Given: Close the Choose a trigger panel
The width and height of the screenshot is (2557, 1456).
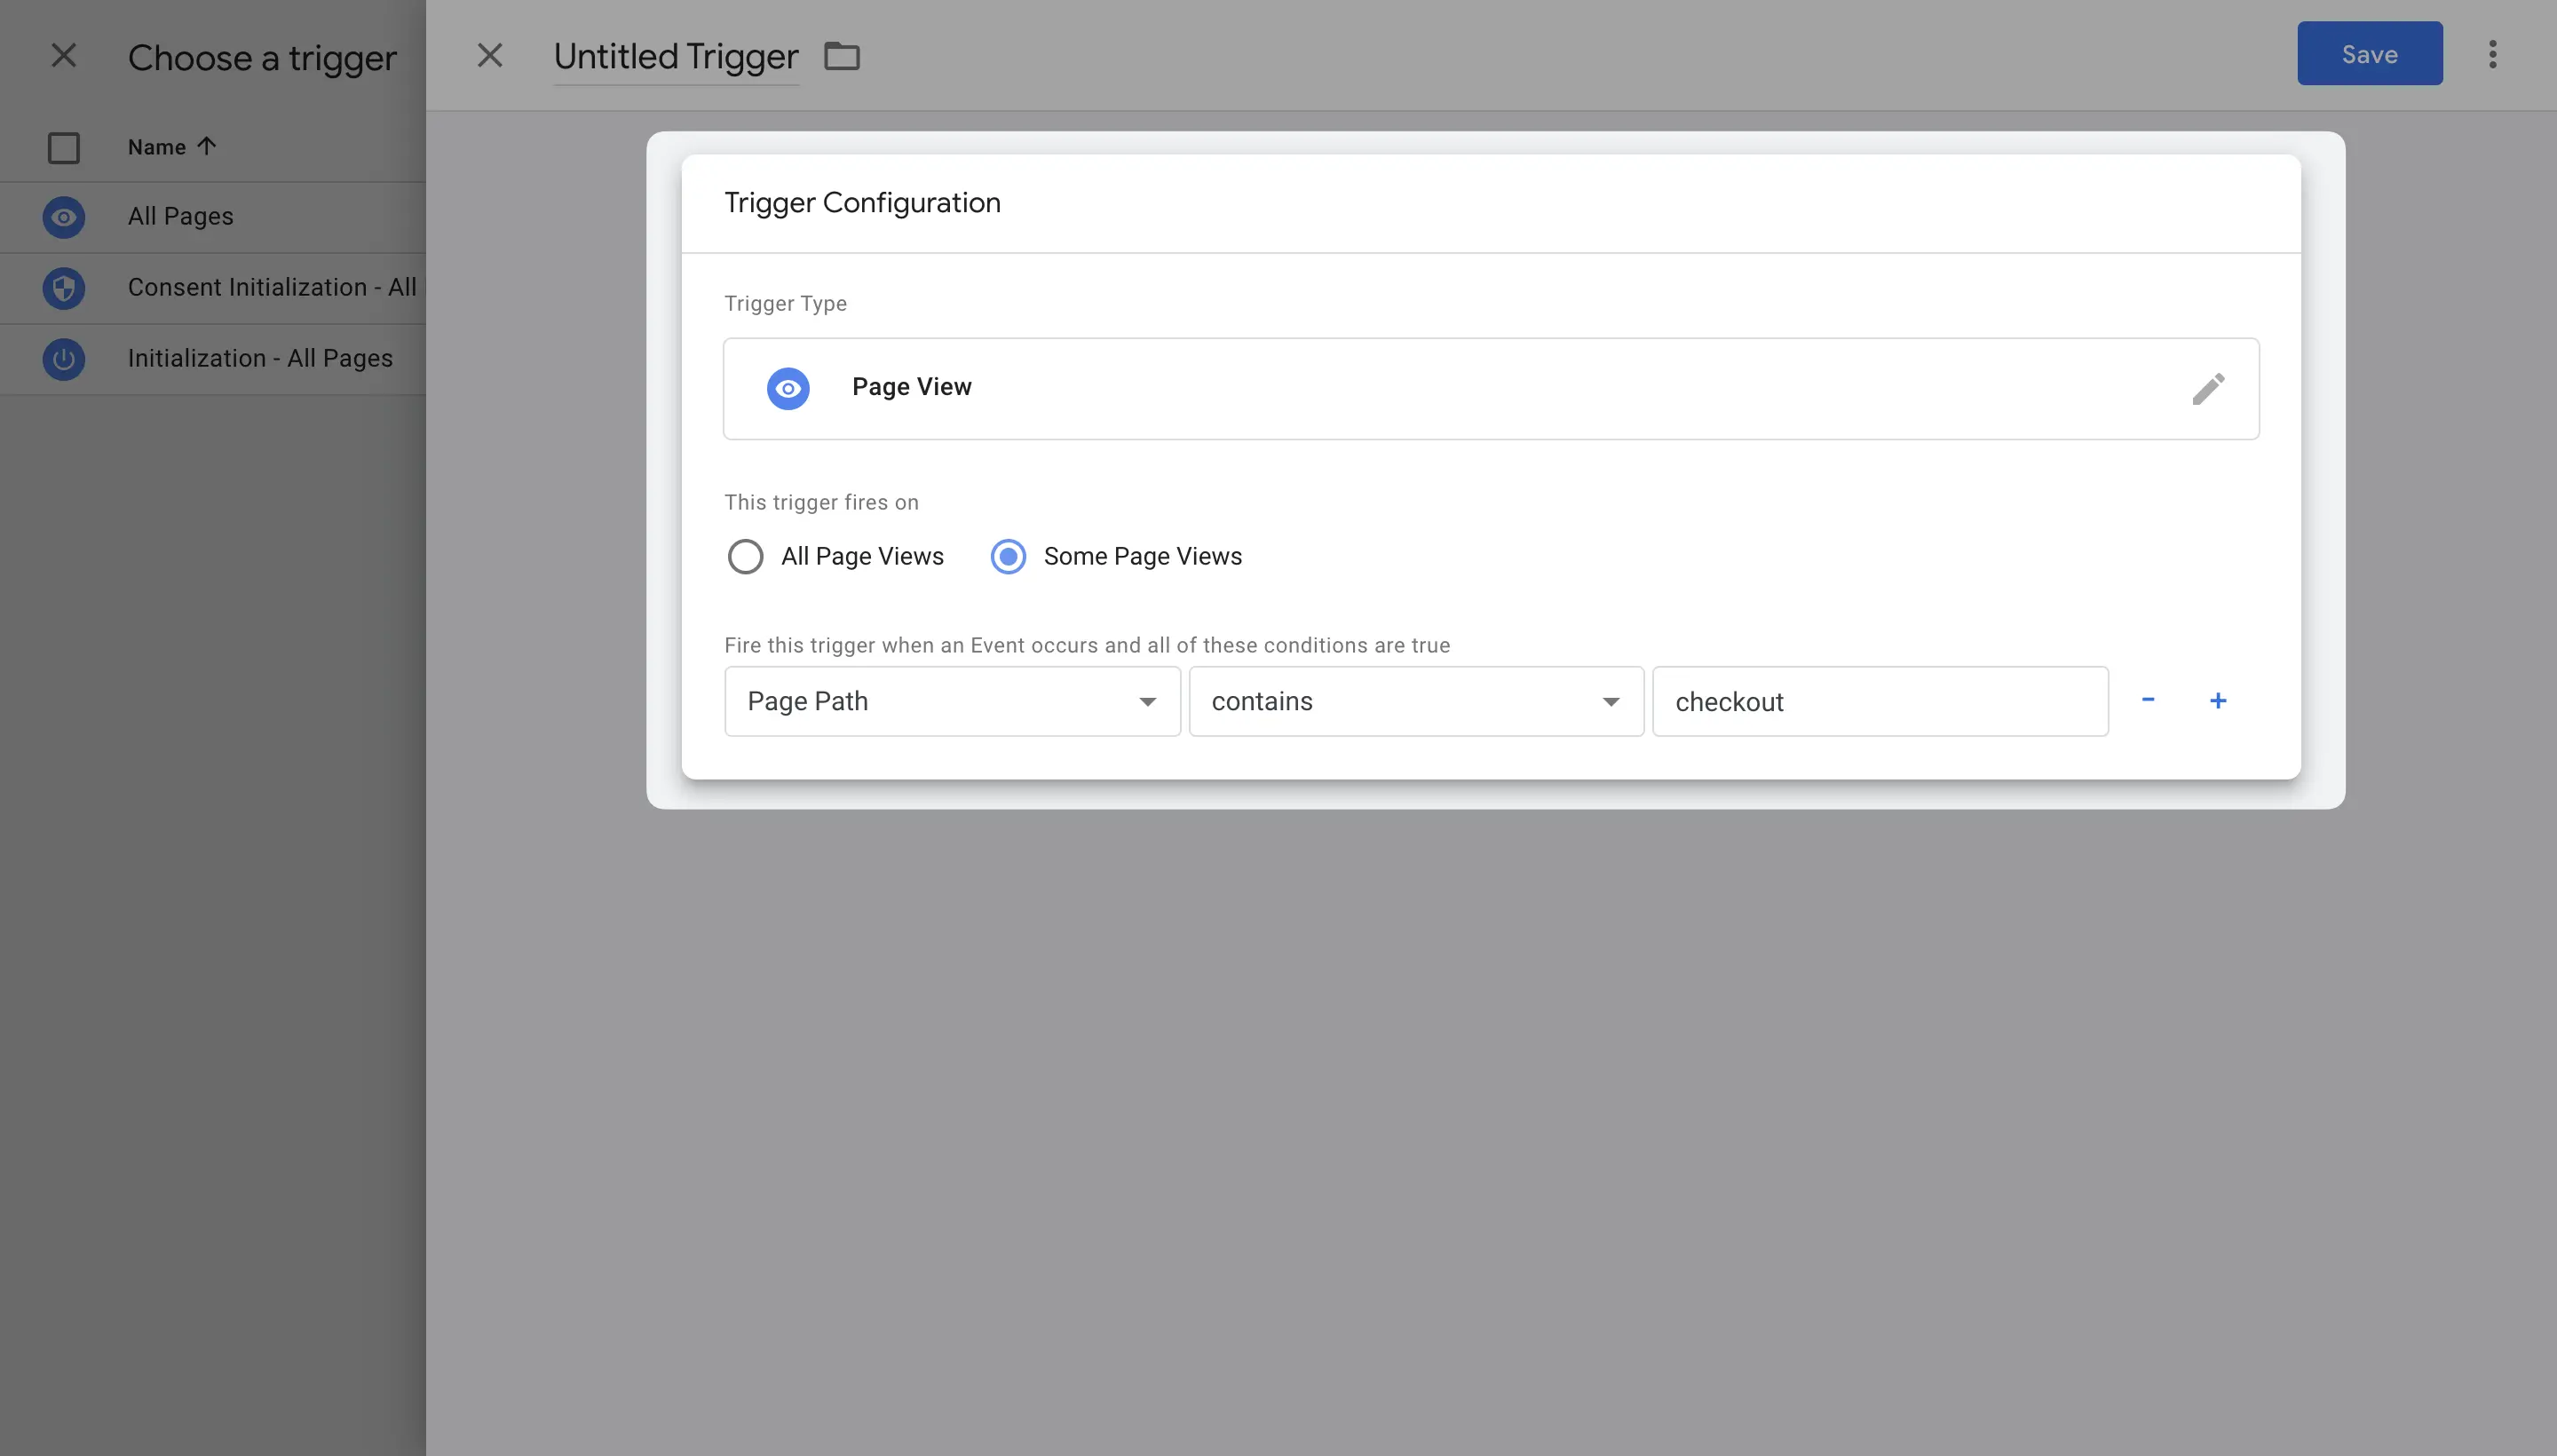Looking at the screenshot, I should click(64, 55).
